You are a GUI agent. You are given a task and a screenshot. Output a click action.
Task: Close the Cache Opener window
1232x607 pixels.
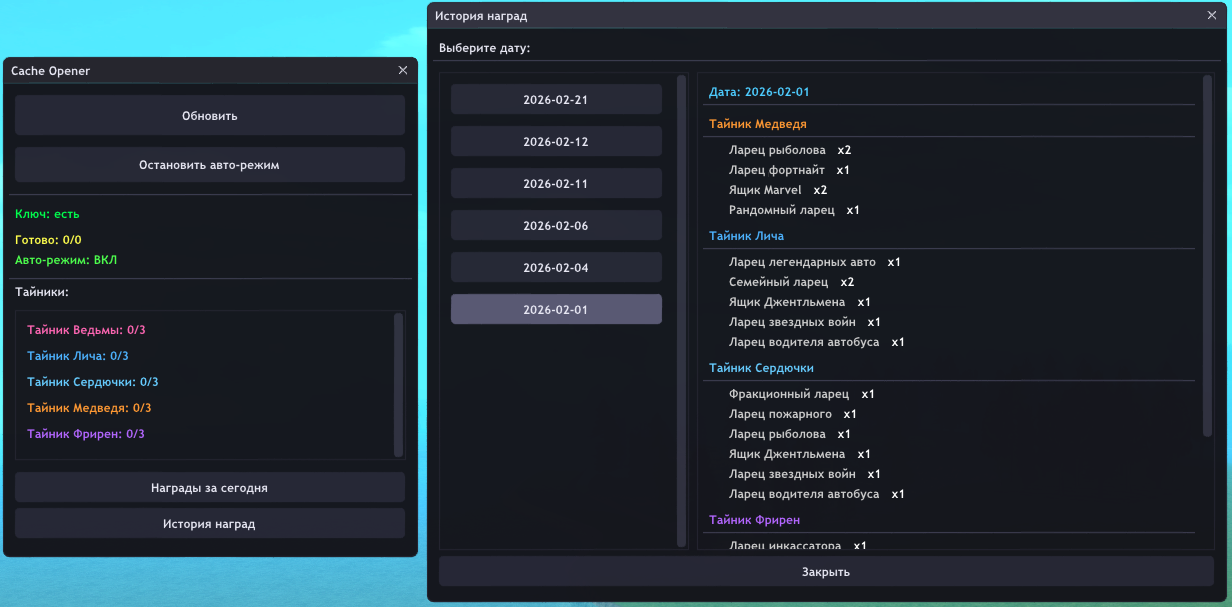(x=403, y=70)
